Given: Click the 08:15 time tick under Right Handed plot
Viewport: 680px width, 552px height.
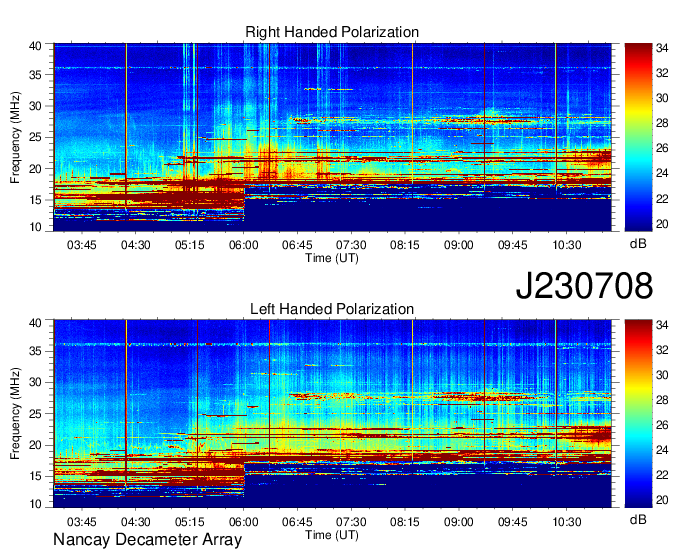Looking at the screenshot, I should pos(405,245).
